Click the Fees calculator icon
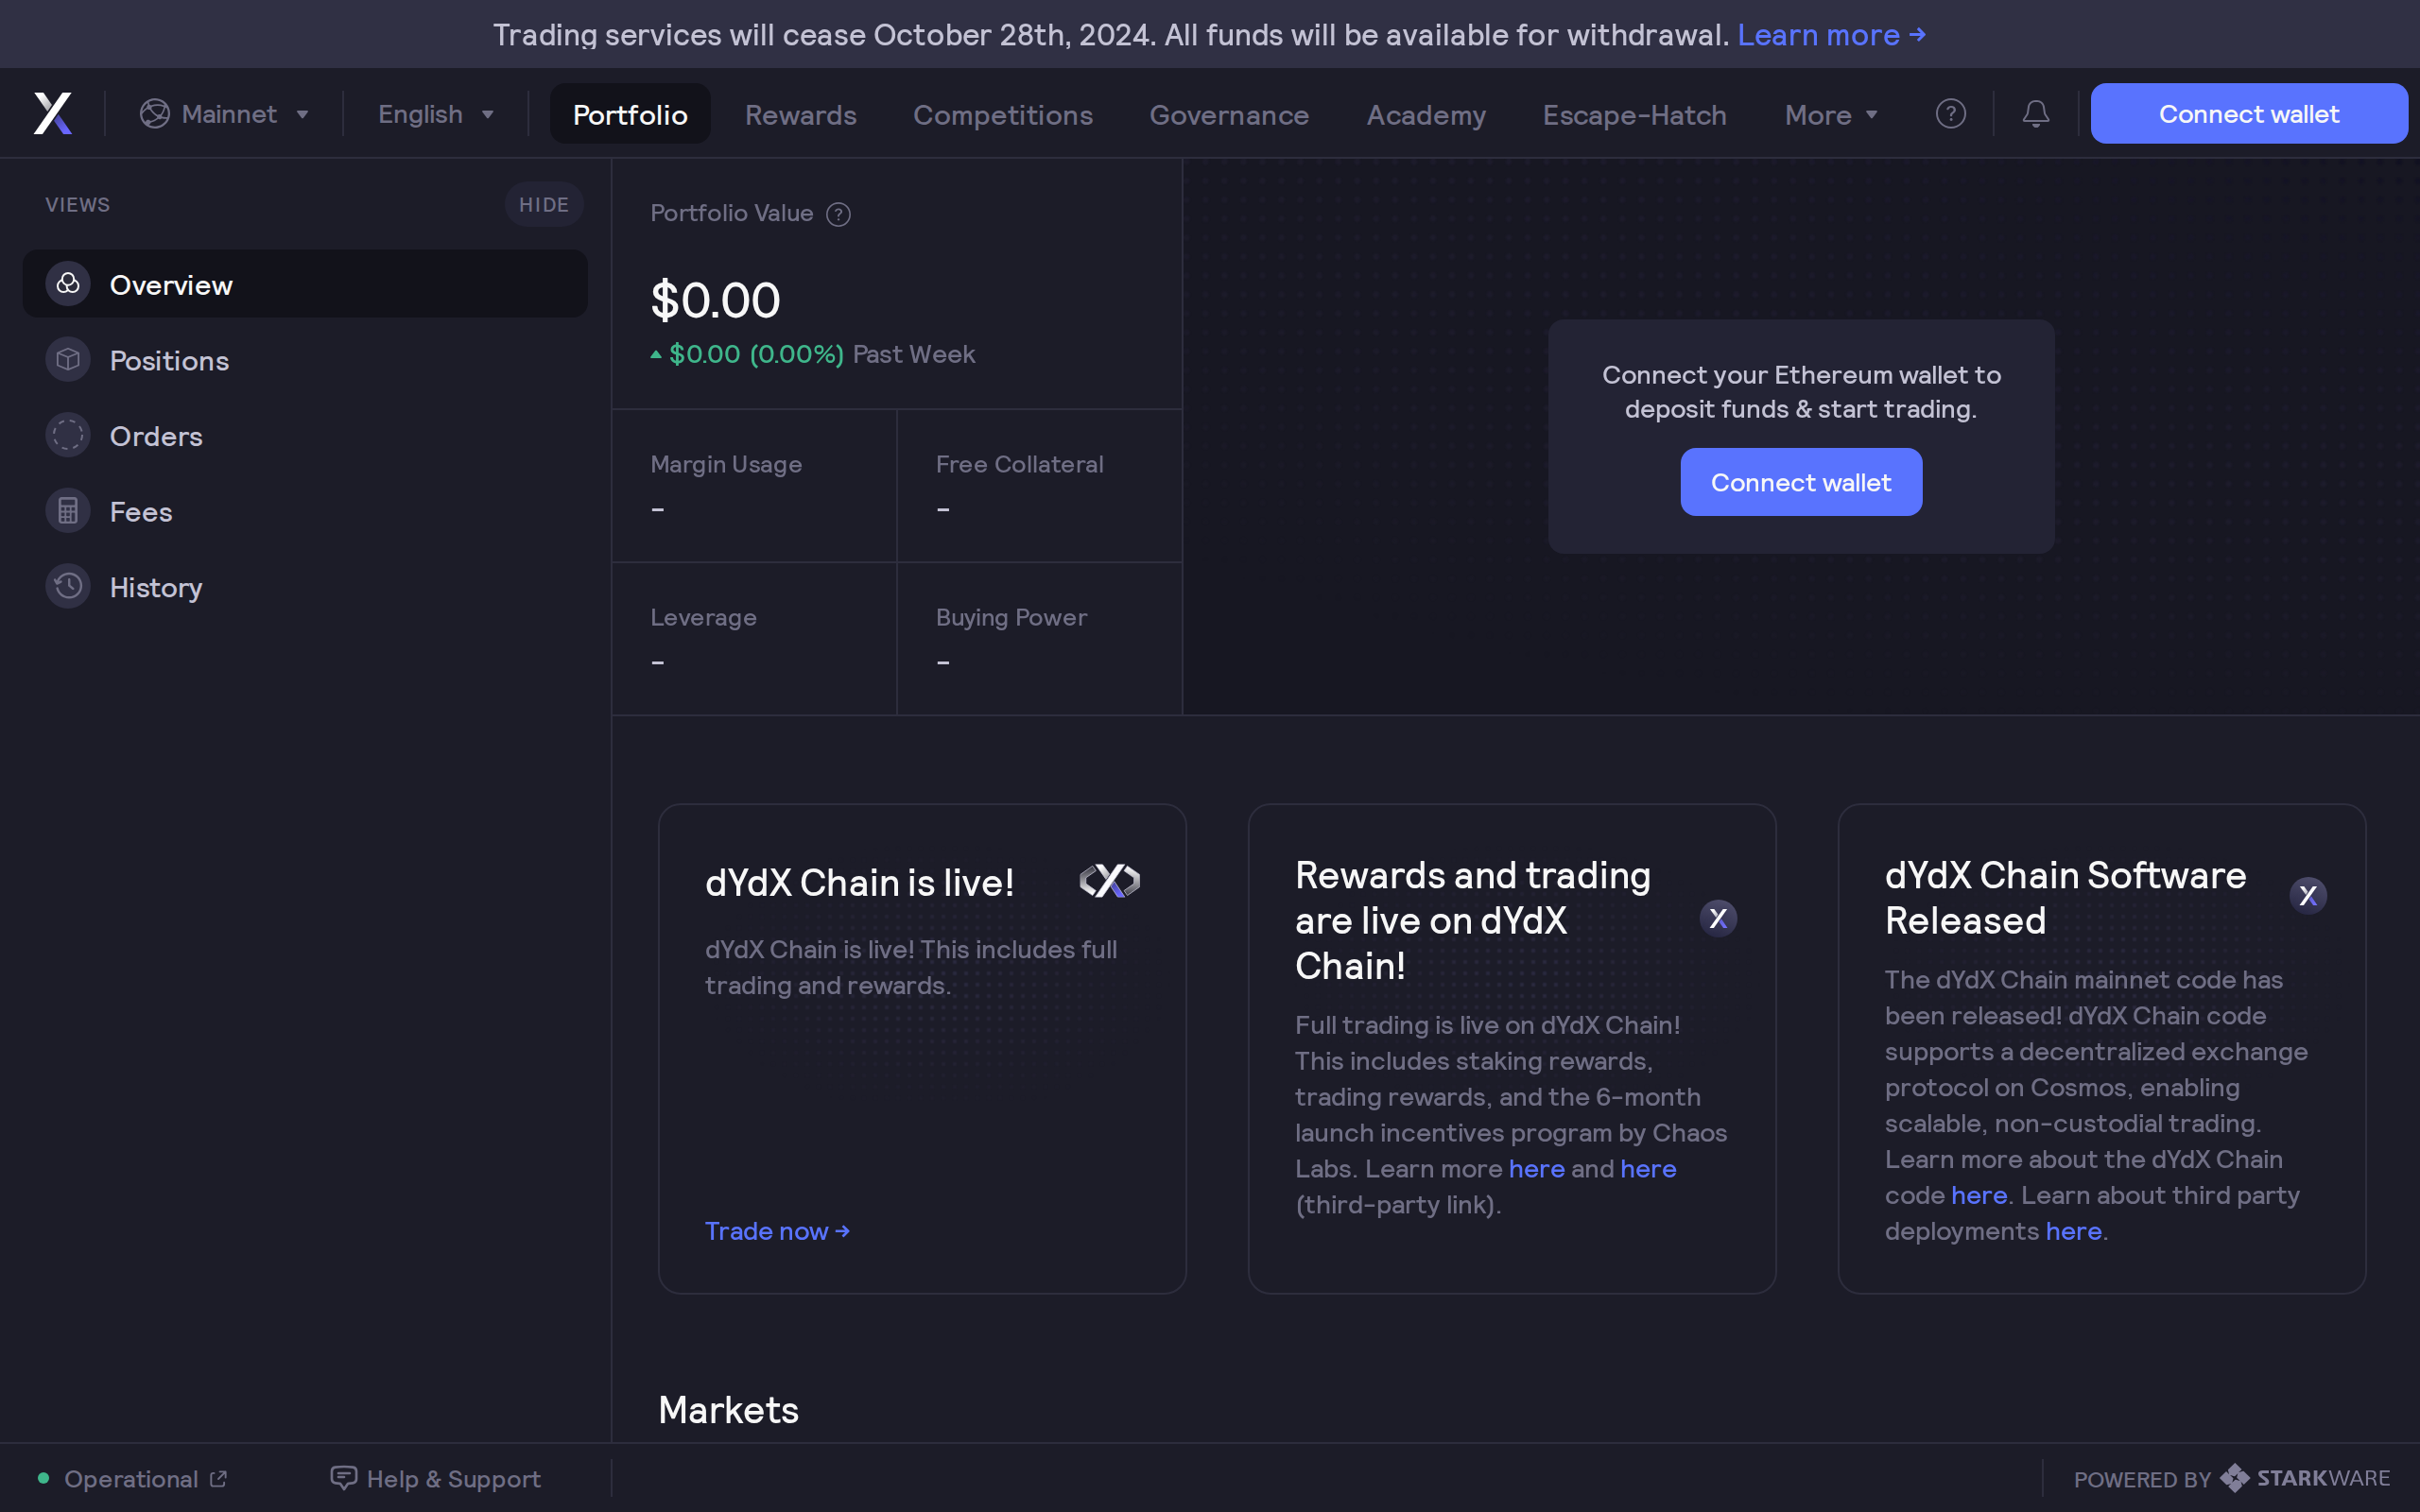The height and width of the screenshot is (1512, 2420). point(68,511)
